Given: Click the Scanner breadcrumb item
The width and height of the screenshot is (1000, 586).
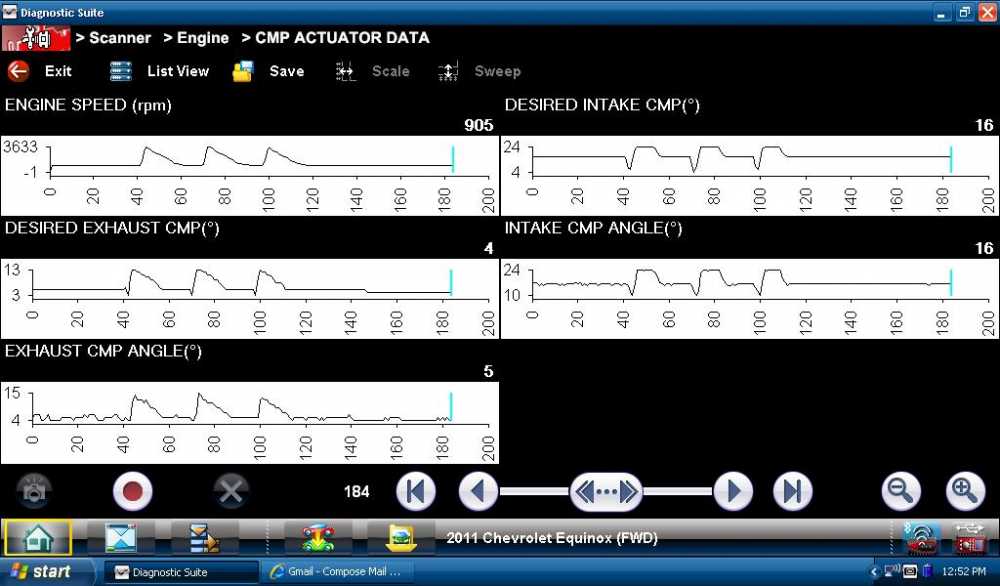Looking at the screenshot, I should [119, 38].
